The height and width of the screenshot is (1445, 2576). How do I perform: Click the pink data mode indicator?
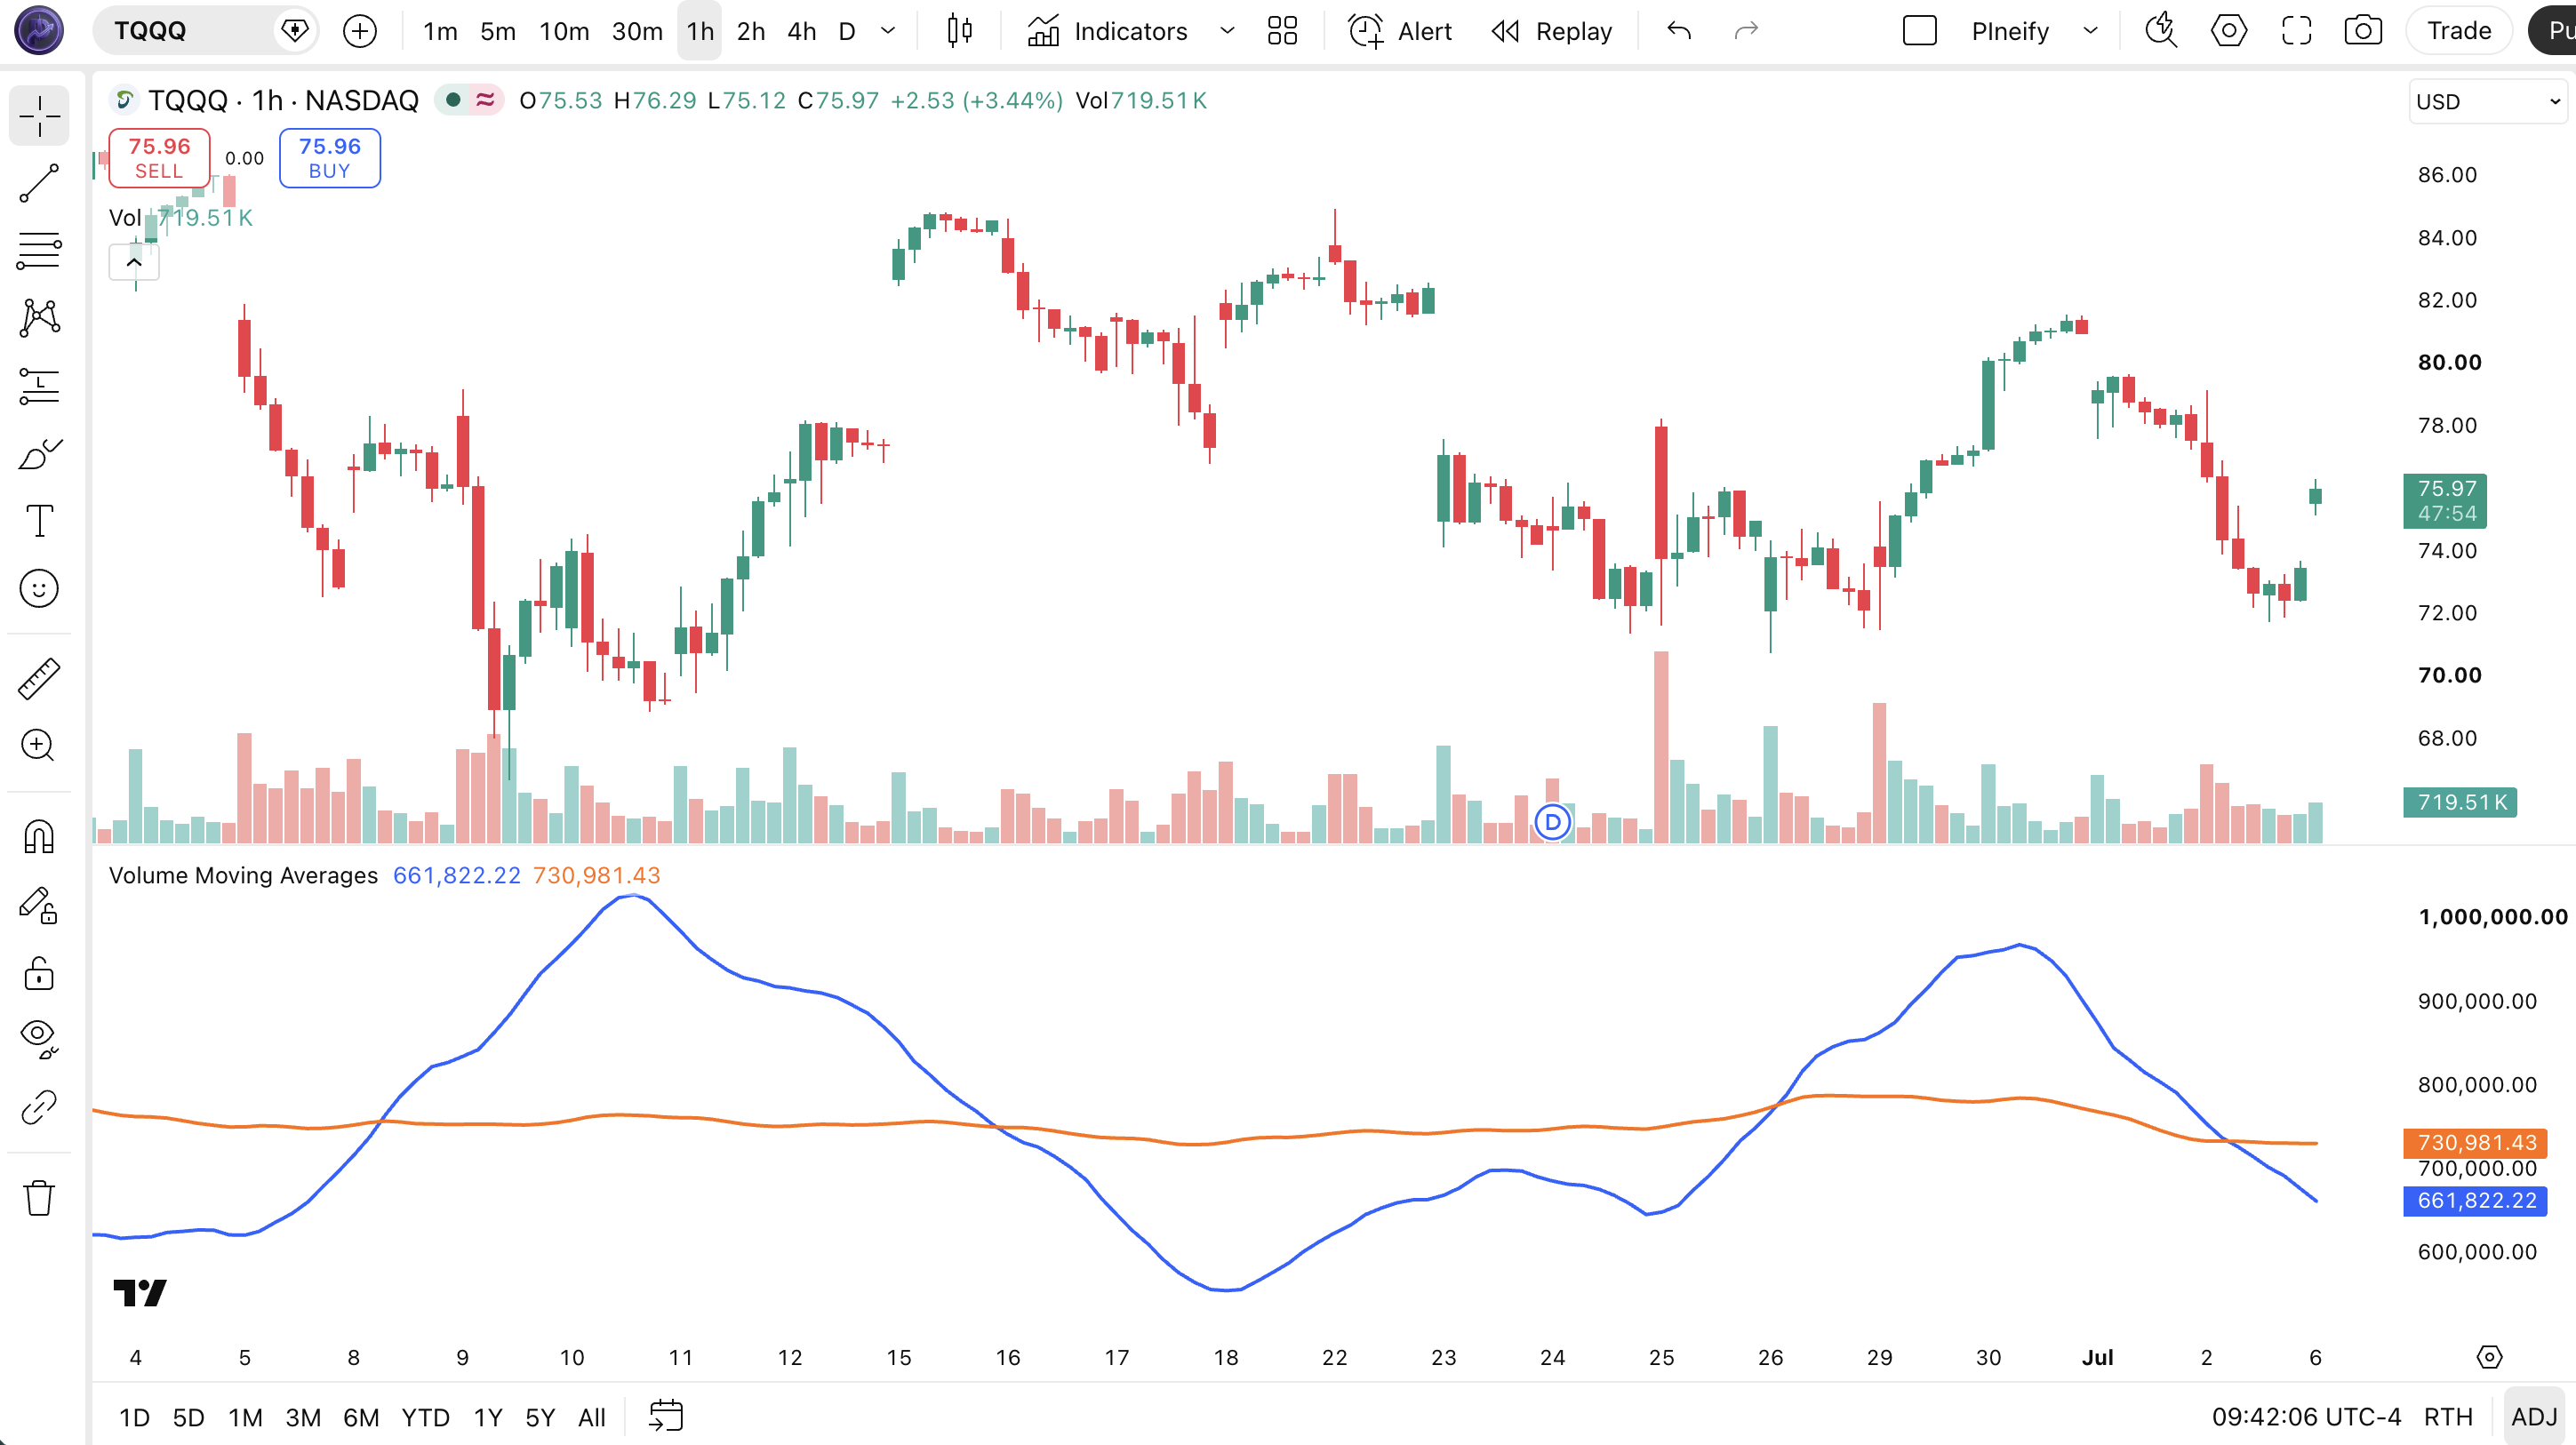coord(485,99)
